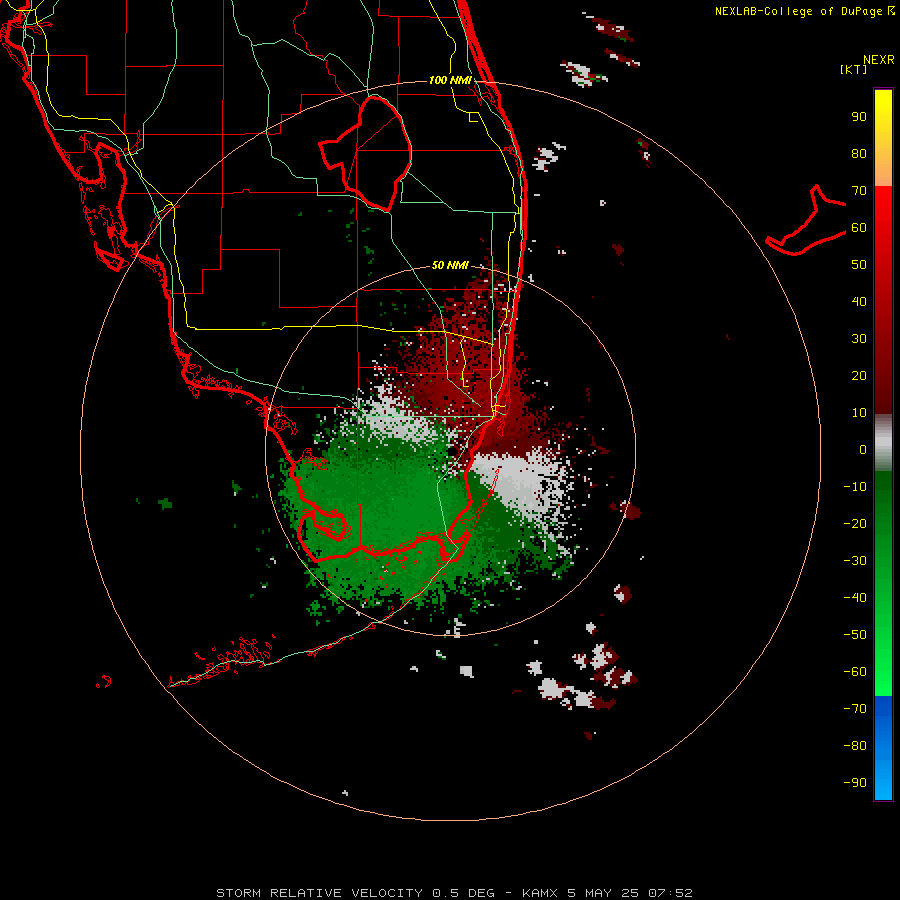Click the -70 value on the velocity scale
The width and height of the screenshot is (900, 900).
(855, 709)
